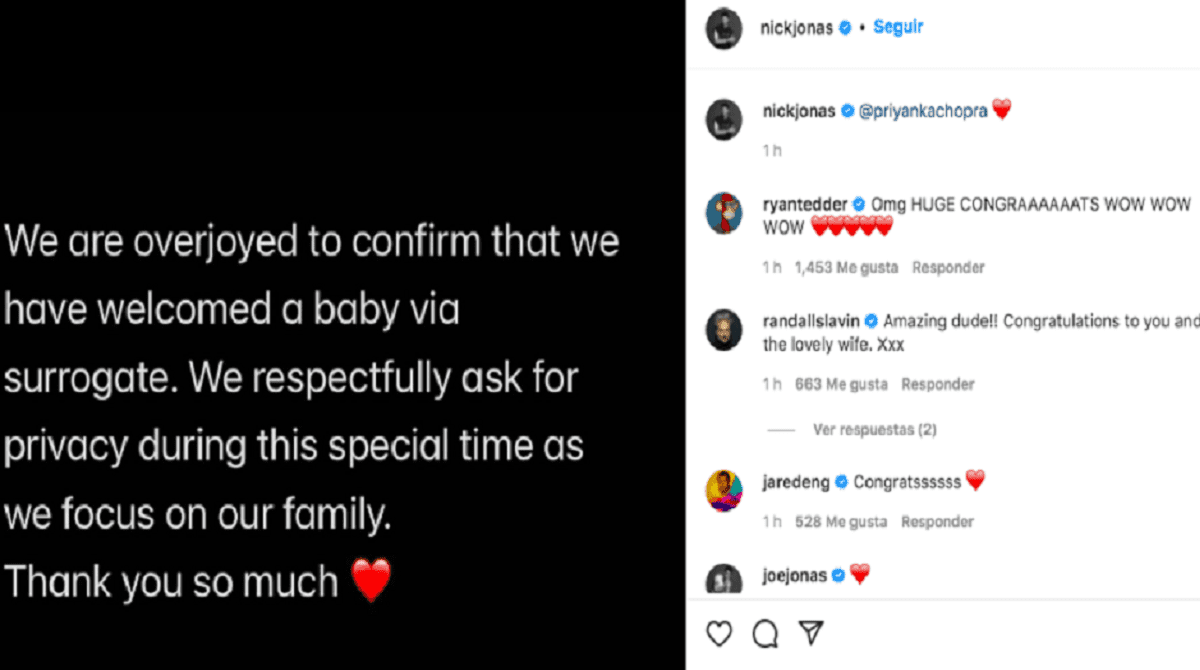The width and height of the screenshot is (1200, 670).
Task: Reply to randallslavin's comment
Action: point(937,384)
